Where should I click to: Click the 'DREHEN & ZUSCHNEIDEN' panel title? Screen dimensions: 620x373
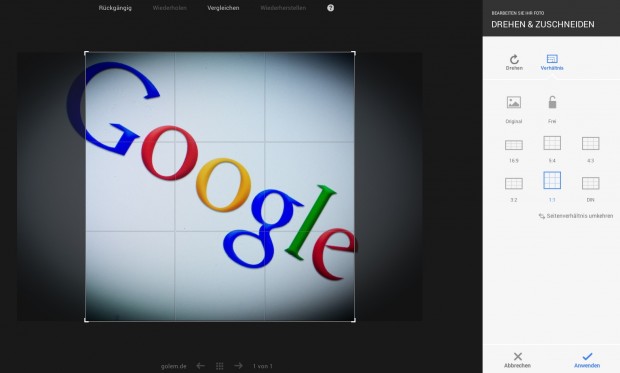[x=542, y=25]
